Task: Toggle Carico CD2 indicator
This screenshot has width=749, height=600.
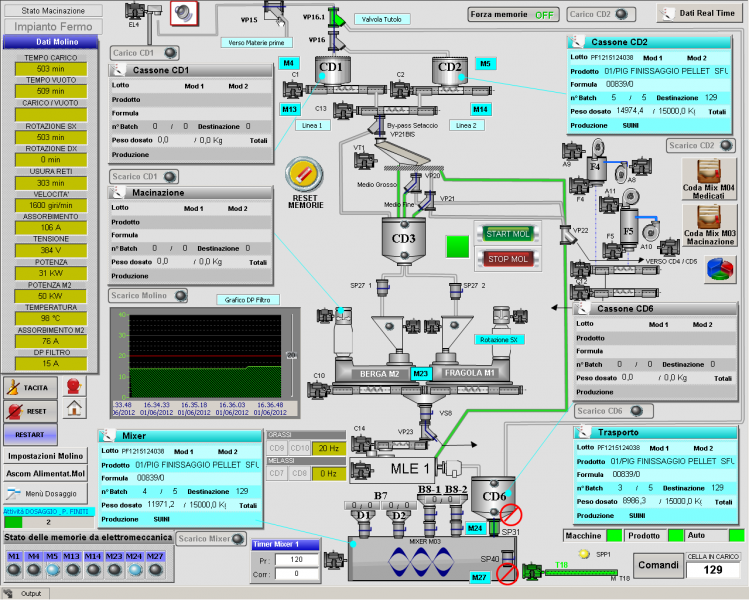Action: [x=601, y=14]
